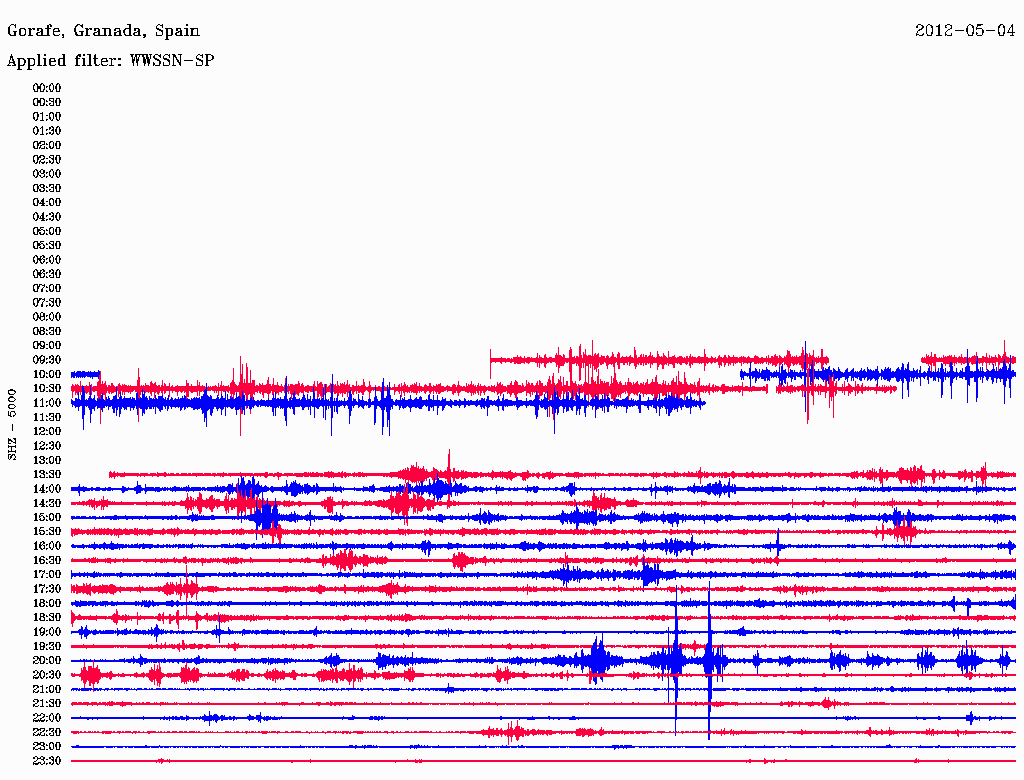Click the 01:30 time label
This screenshot has height=780, width=1024.
(x=47, y=131)
